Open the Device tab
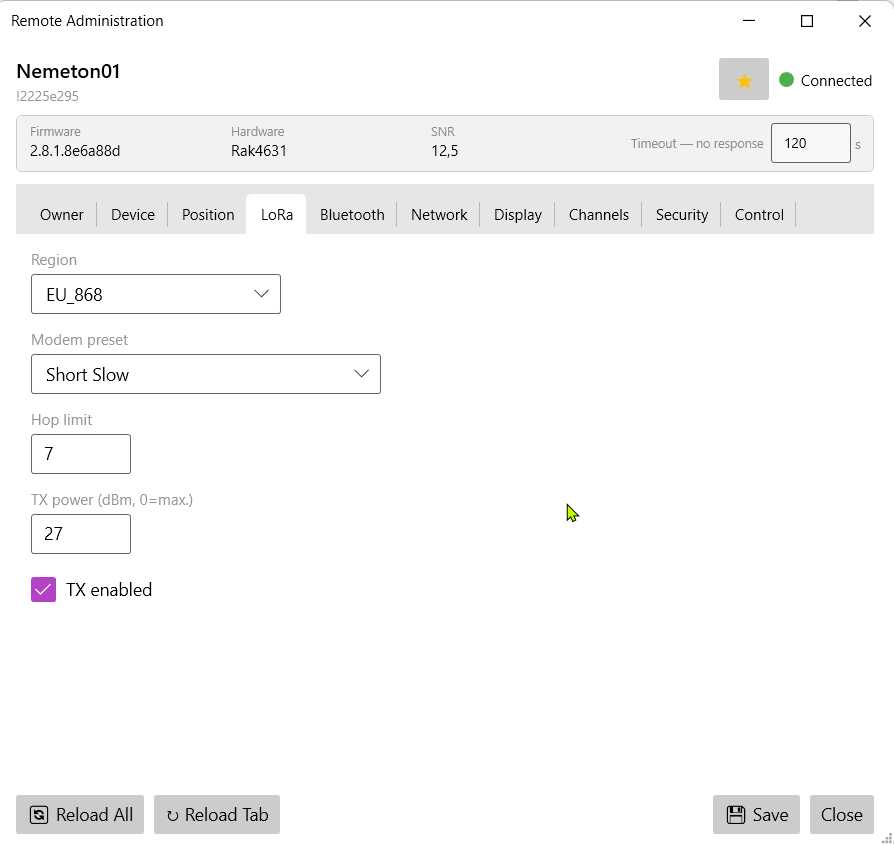894x844 pixels. click(x=133, y=214)
